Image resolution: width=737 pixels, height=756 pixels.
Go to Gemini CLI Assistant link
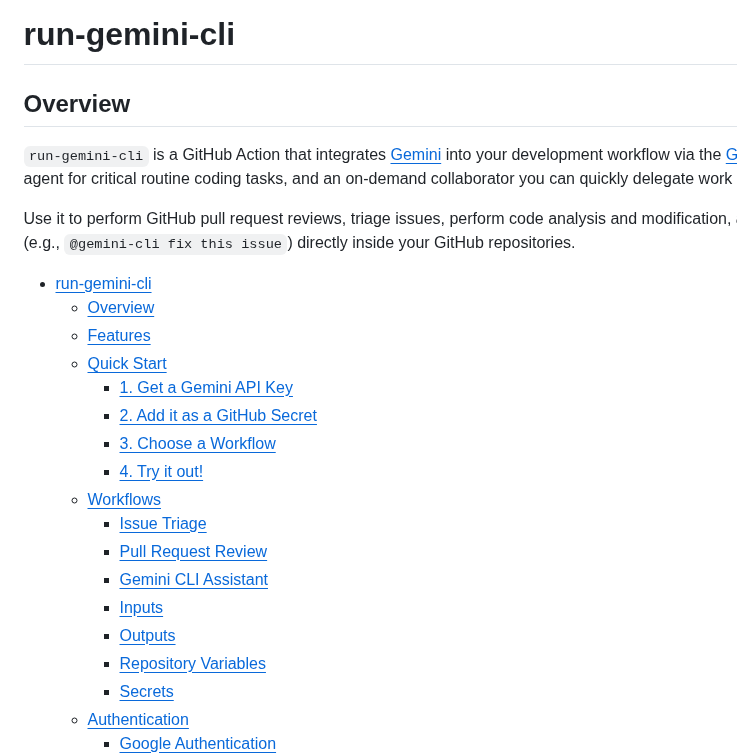point(194,580)
